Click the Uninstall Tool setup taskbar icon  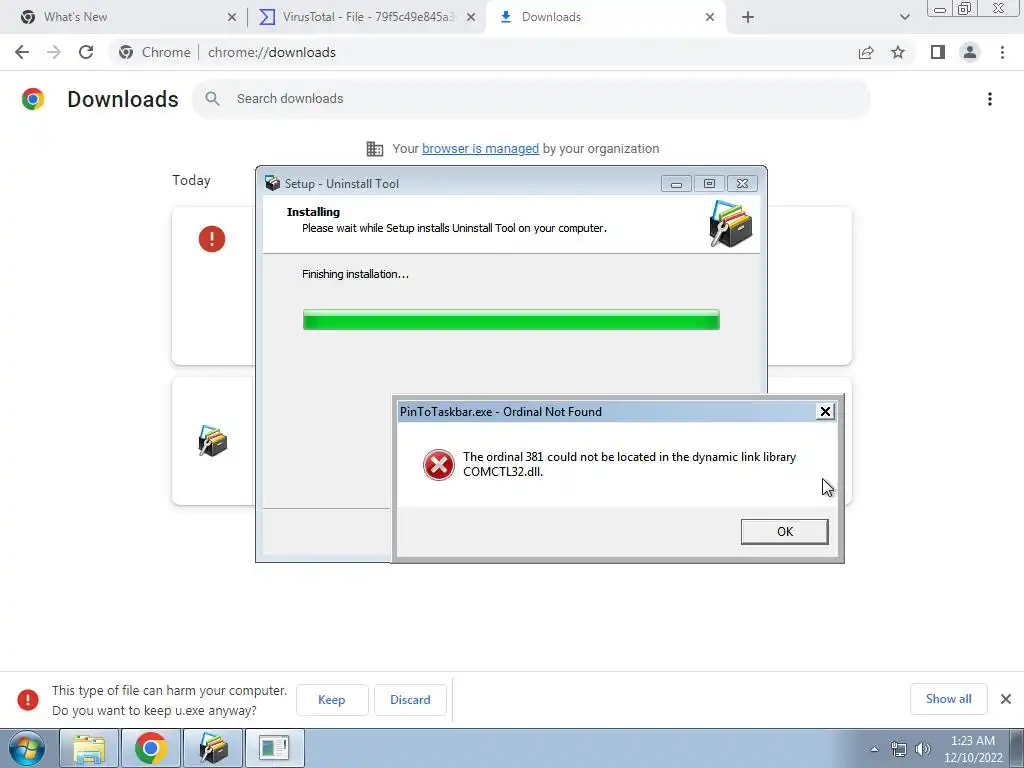pyautogui.click(x=213, y=748)
